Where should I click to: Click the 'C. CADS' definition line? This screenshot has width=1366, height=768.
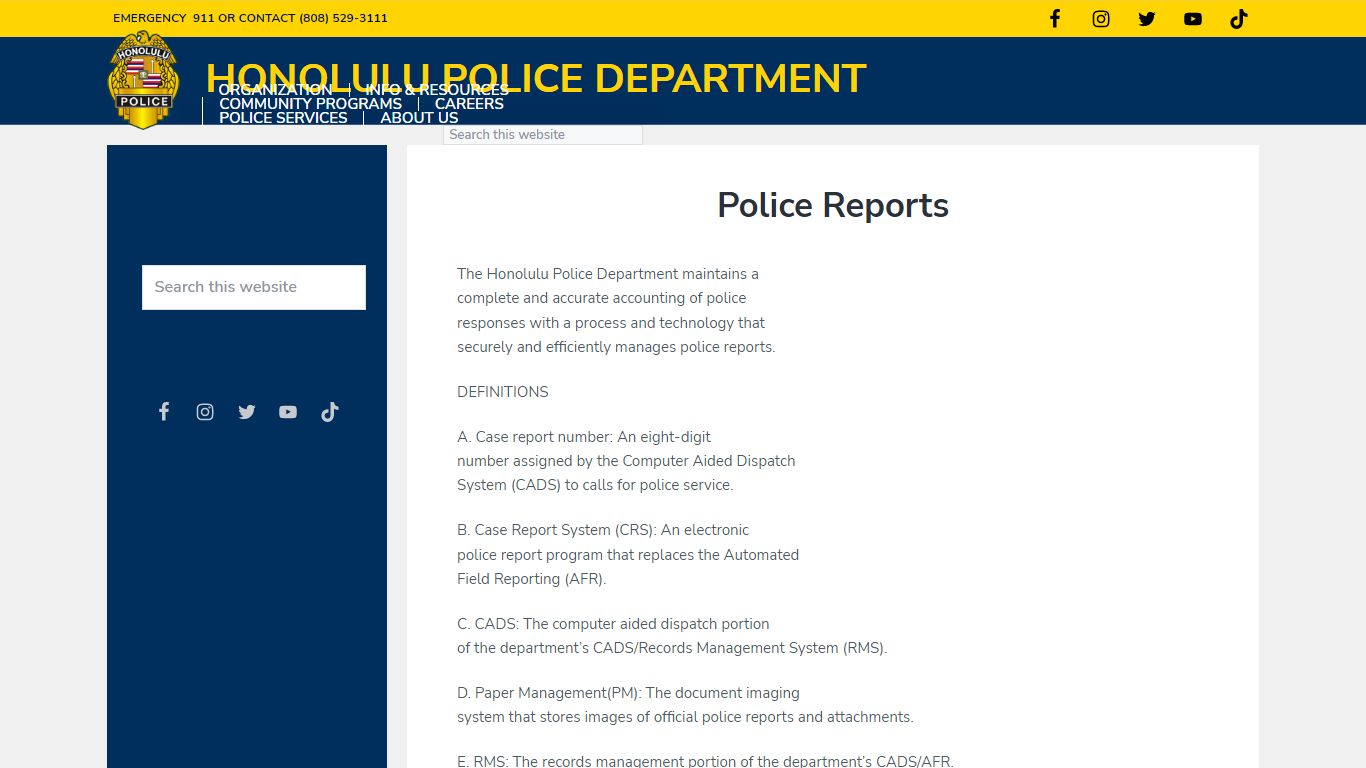[613, 624]
